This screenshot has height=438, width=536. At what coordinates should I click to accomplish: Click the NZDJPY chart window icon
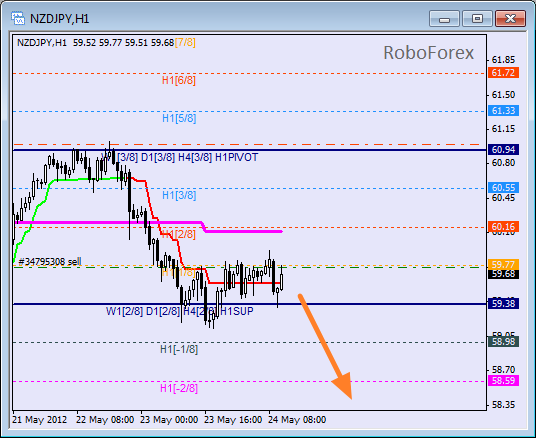(17, 18)
